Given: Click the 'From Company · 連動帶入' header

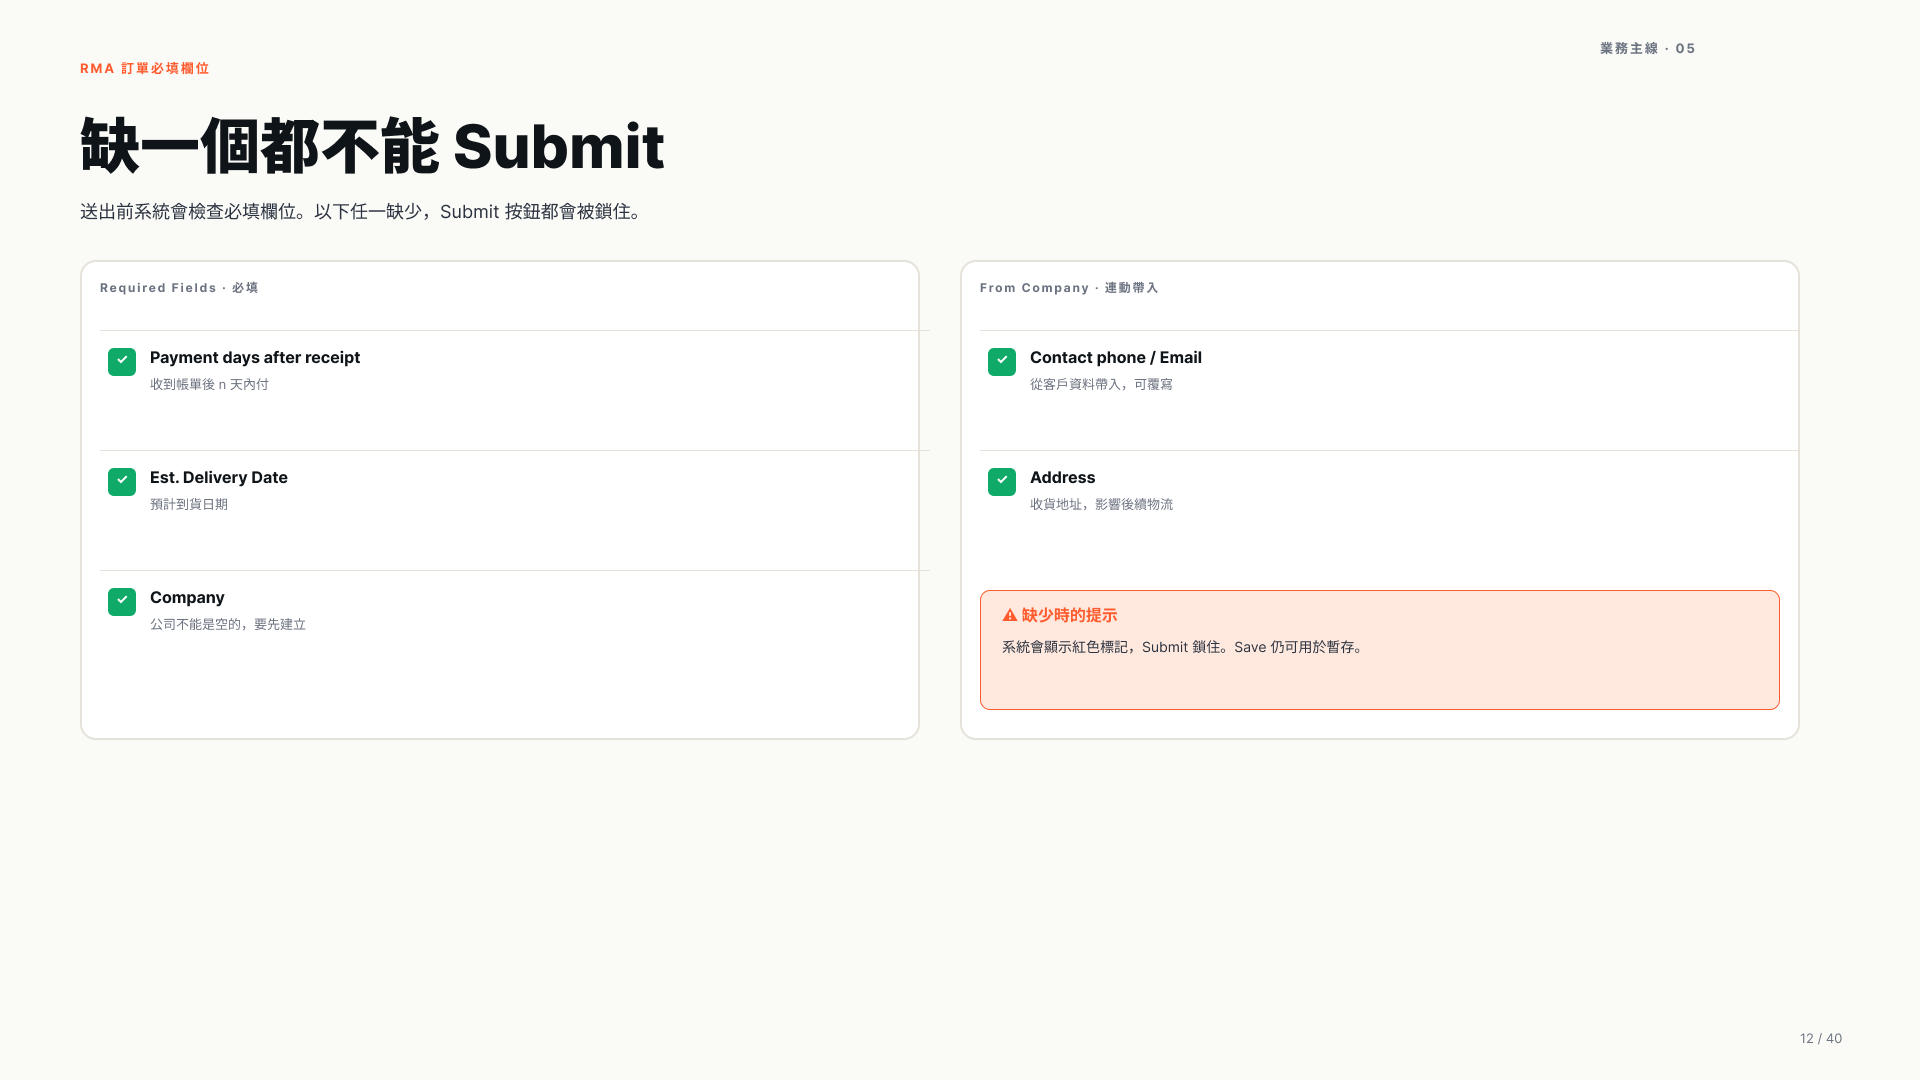Looking at the screenshot, I should tap(1069, 288).
